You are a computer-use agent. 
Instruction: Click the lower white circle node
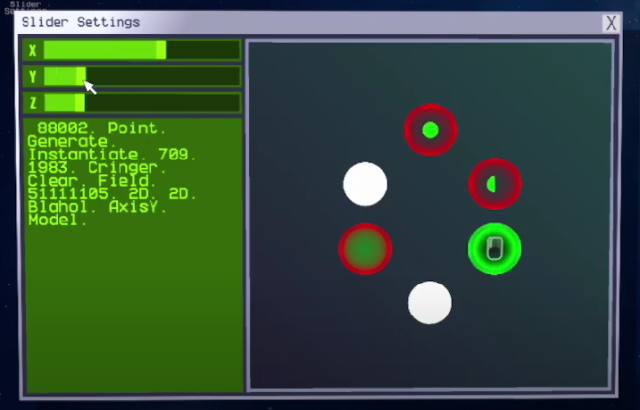coord(430,303)
